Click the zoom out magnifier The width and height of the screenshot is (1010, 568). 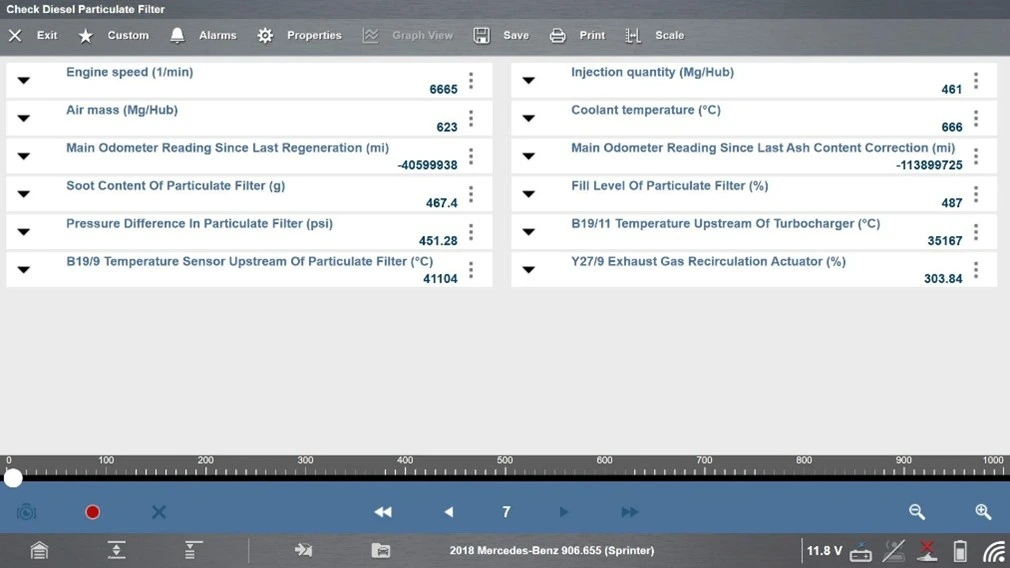pyautogui.click(x=917, y=512)
